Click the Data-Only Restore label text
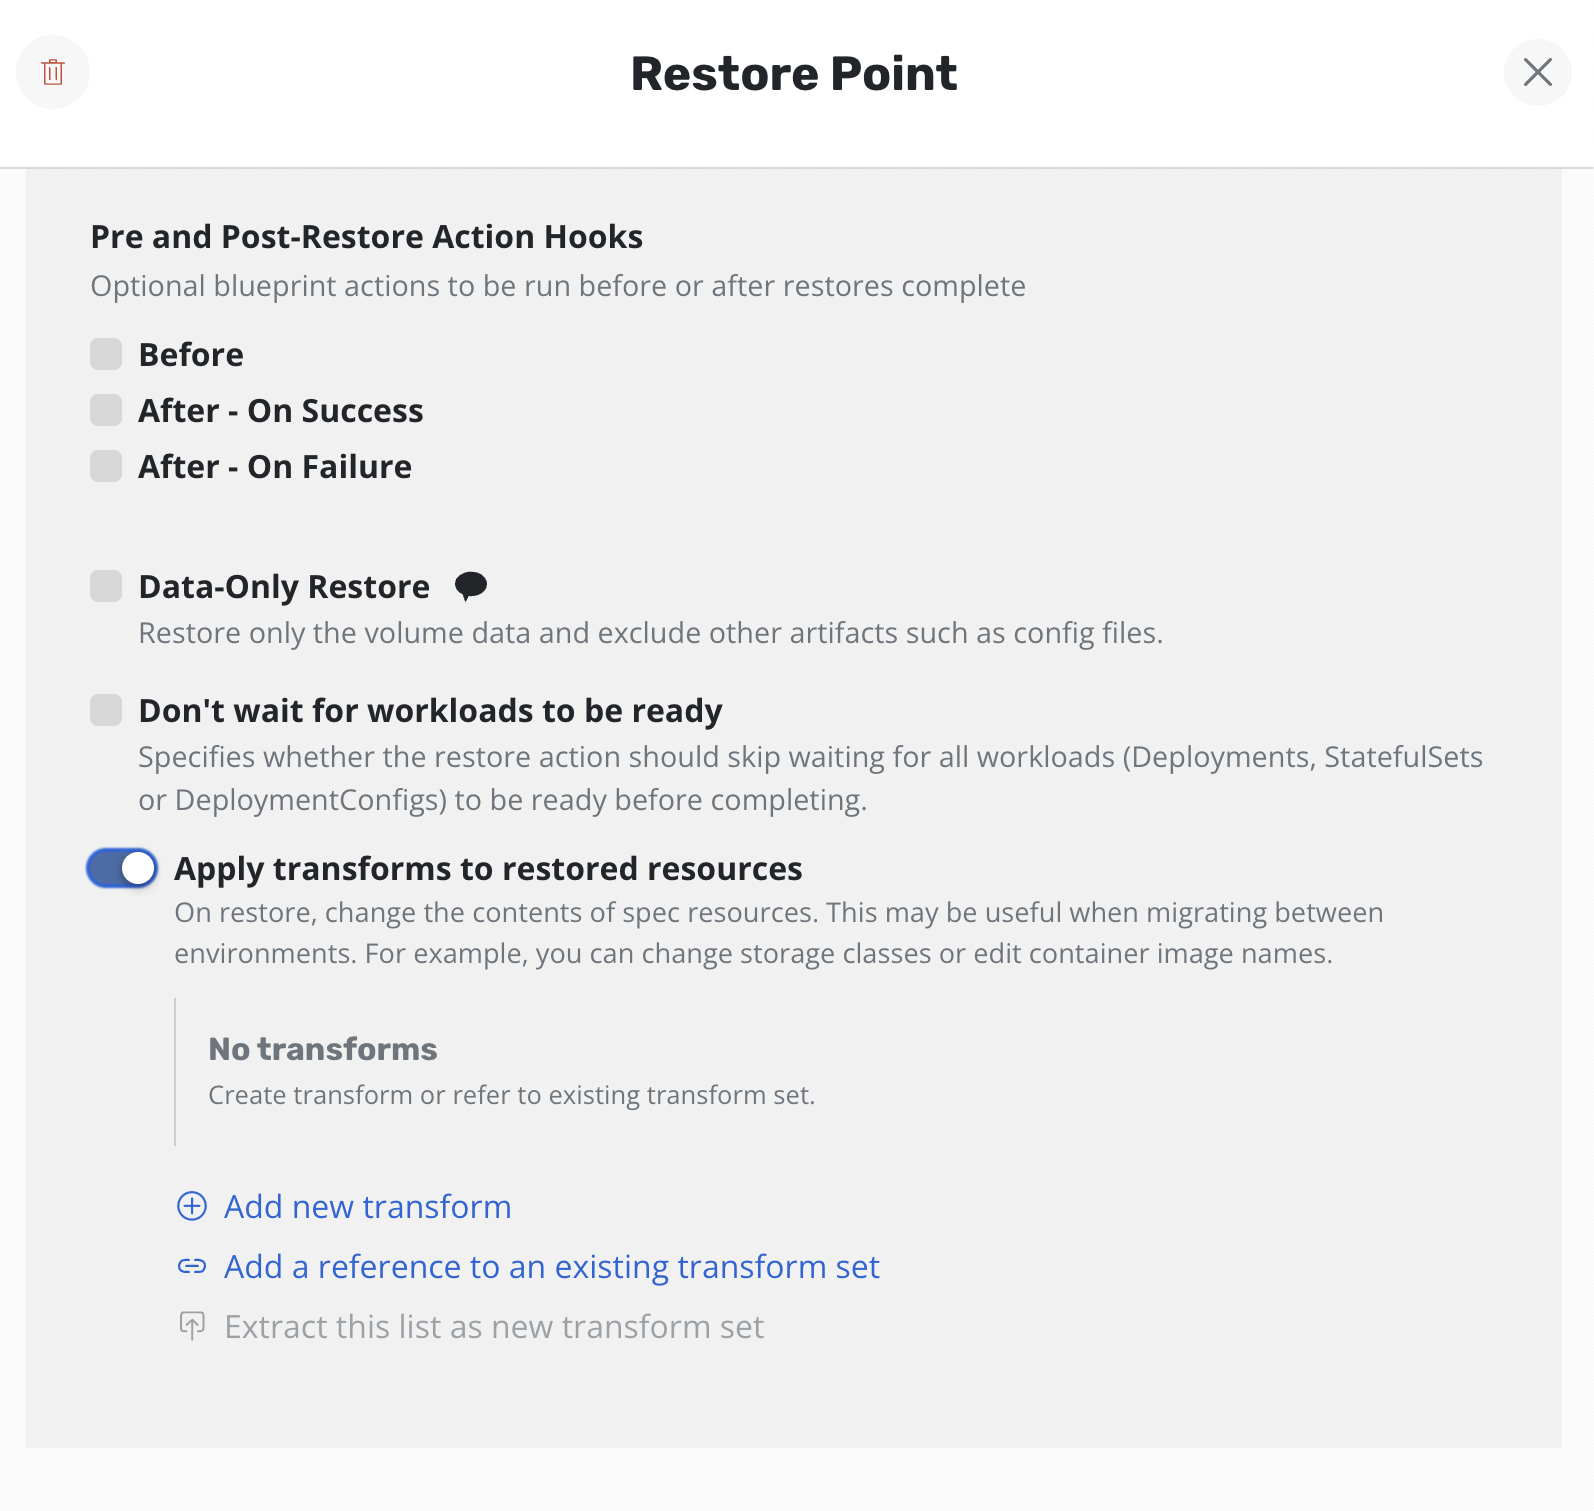Viewport: 1594px width, 1511px height. [284, 586]
